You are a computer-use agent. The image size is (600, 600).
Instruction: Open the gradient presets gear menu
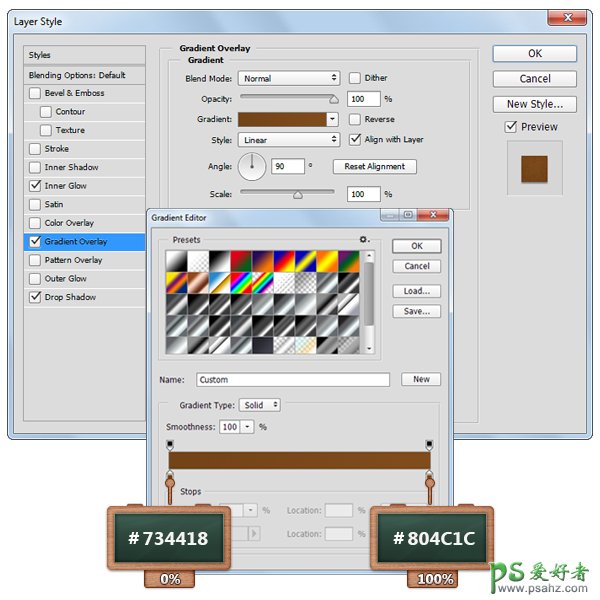click(365, 240)
